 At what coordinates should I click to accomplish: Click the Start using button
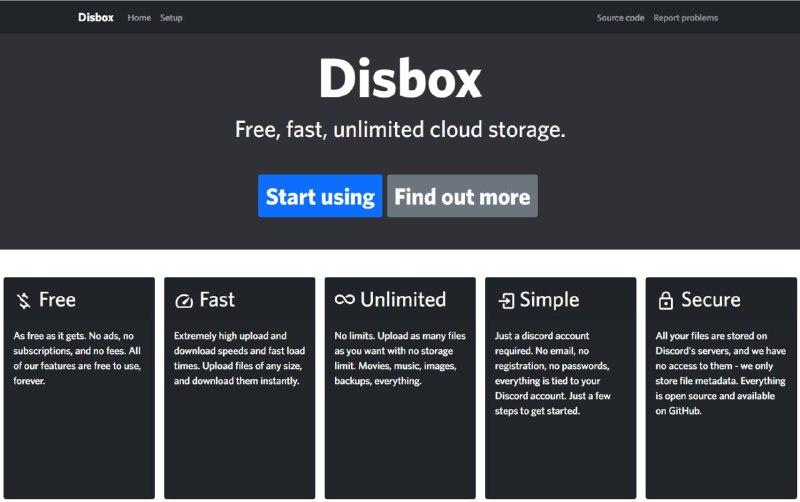coord(320,196)
